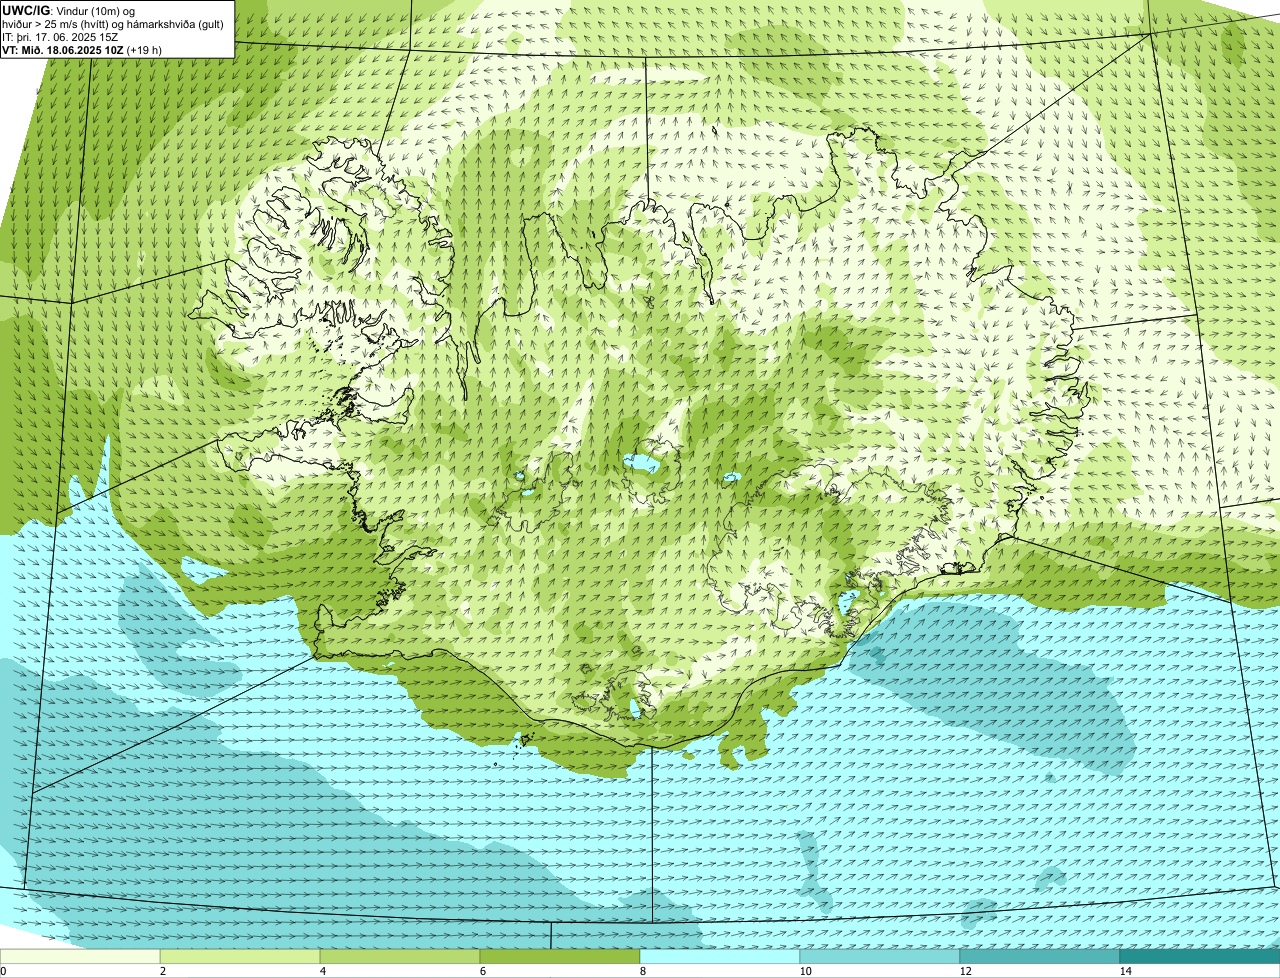Select the 2–4 m/s light green legend swatch

pos(240,956)
